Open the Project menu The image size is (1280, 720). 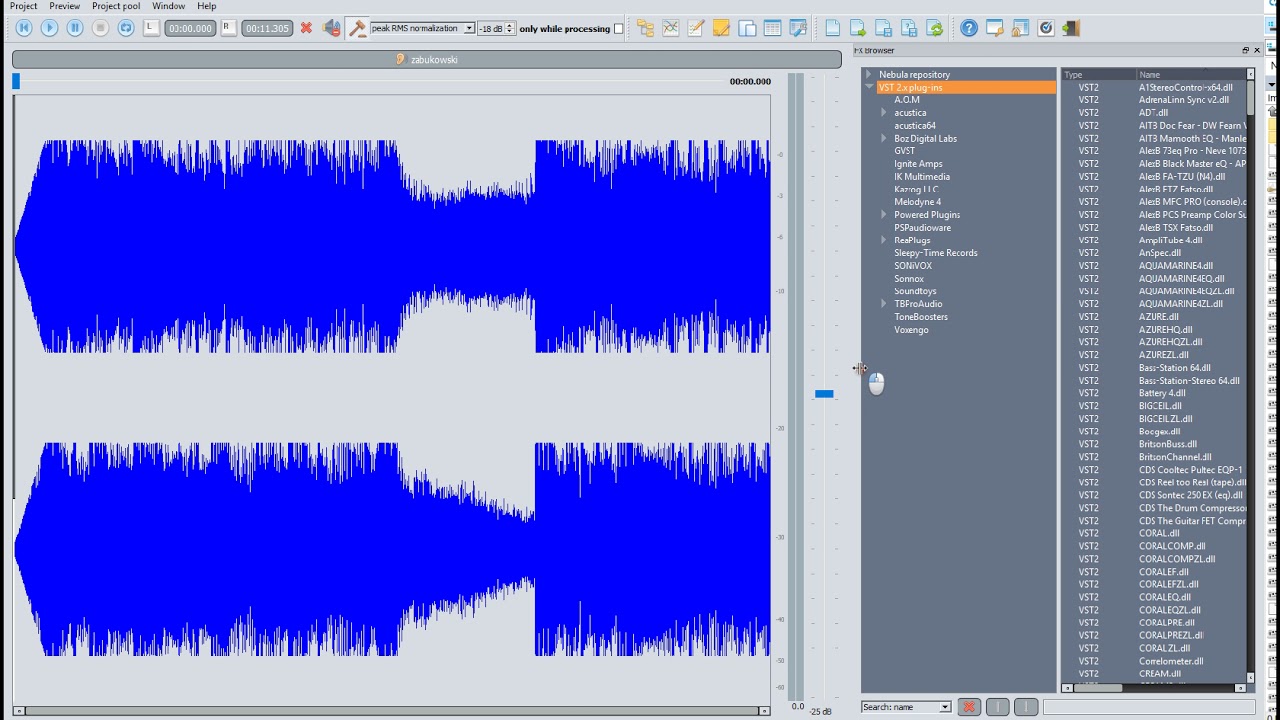click(x=23, y=6)
